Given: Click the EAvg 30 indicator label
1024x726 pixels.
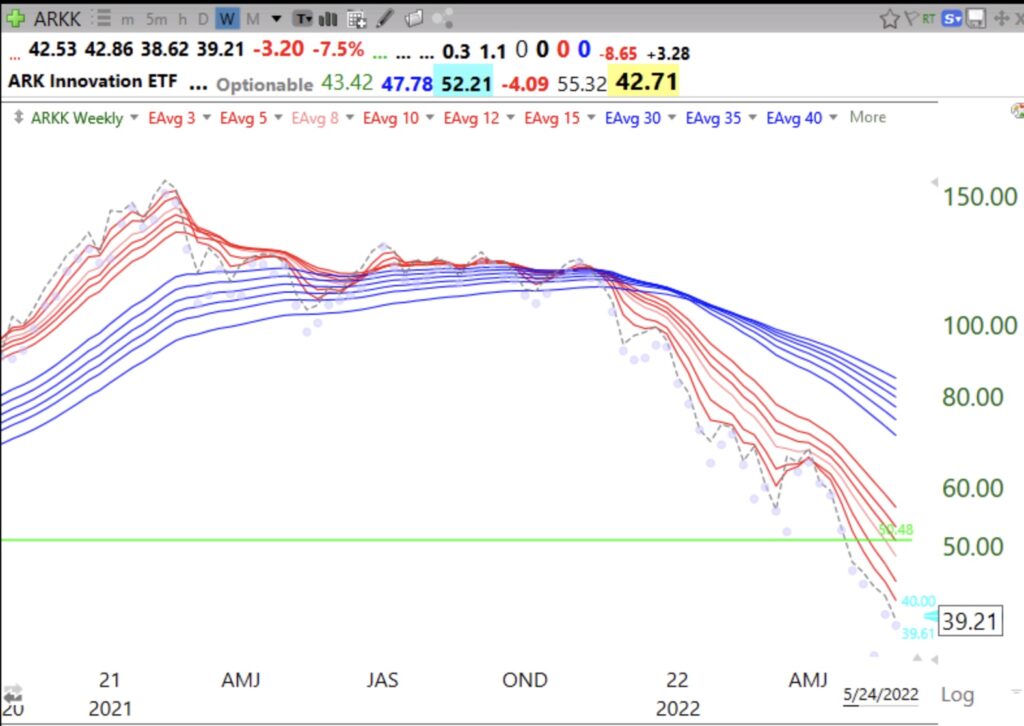Looking at the screenshot, I should 633,118.
